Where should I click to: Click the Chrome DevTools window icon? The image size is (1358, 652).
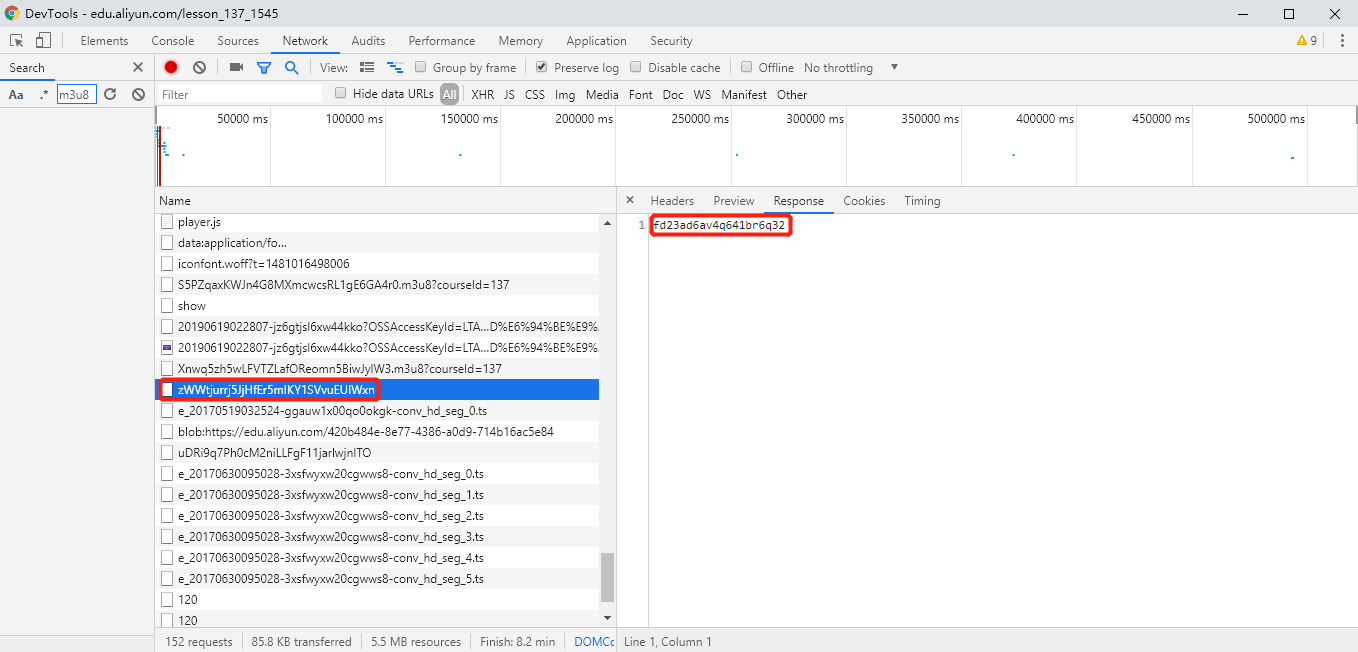[11, 13]
